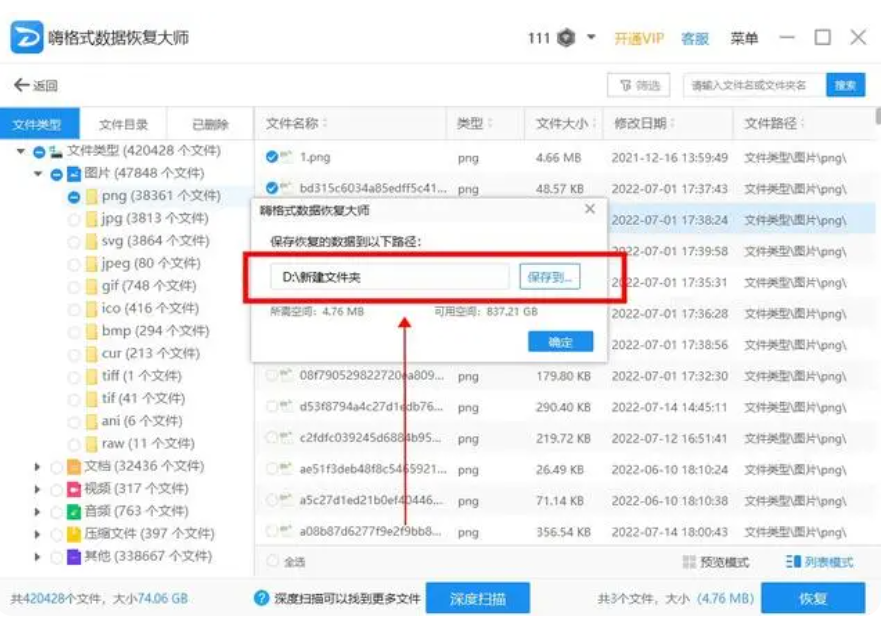Open 客服 customer service
This screenshot has height=625, width=887.
[x=695, y=38]
